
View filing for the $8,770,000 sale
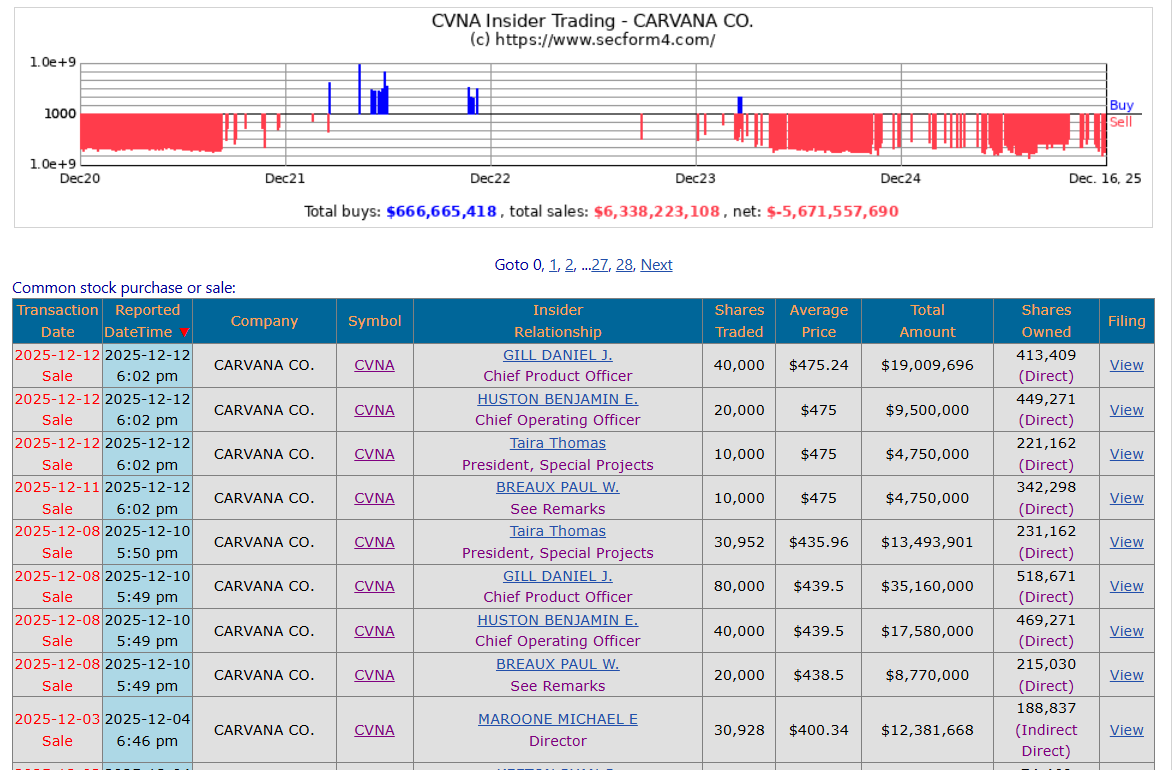(x=1126, y=675)
